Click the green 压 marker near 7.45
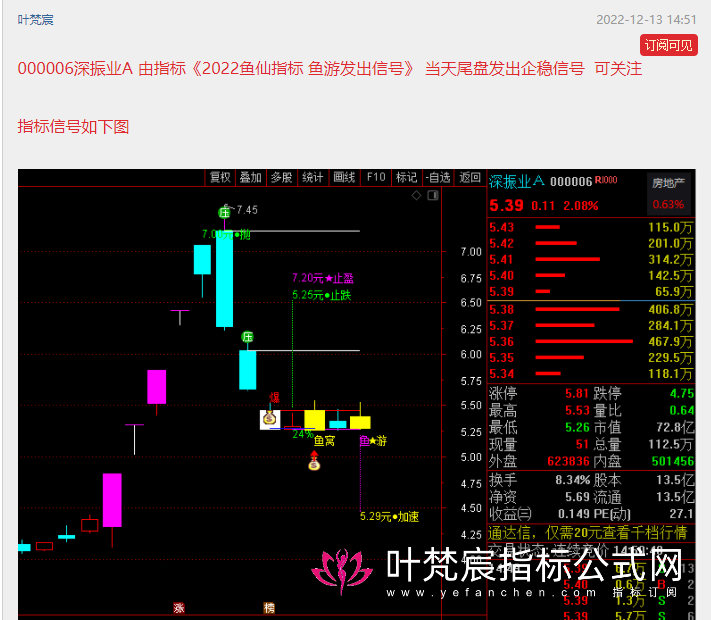The height and width of the screenshot is (620, 711). 224,212
